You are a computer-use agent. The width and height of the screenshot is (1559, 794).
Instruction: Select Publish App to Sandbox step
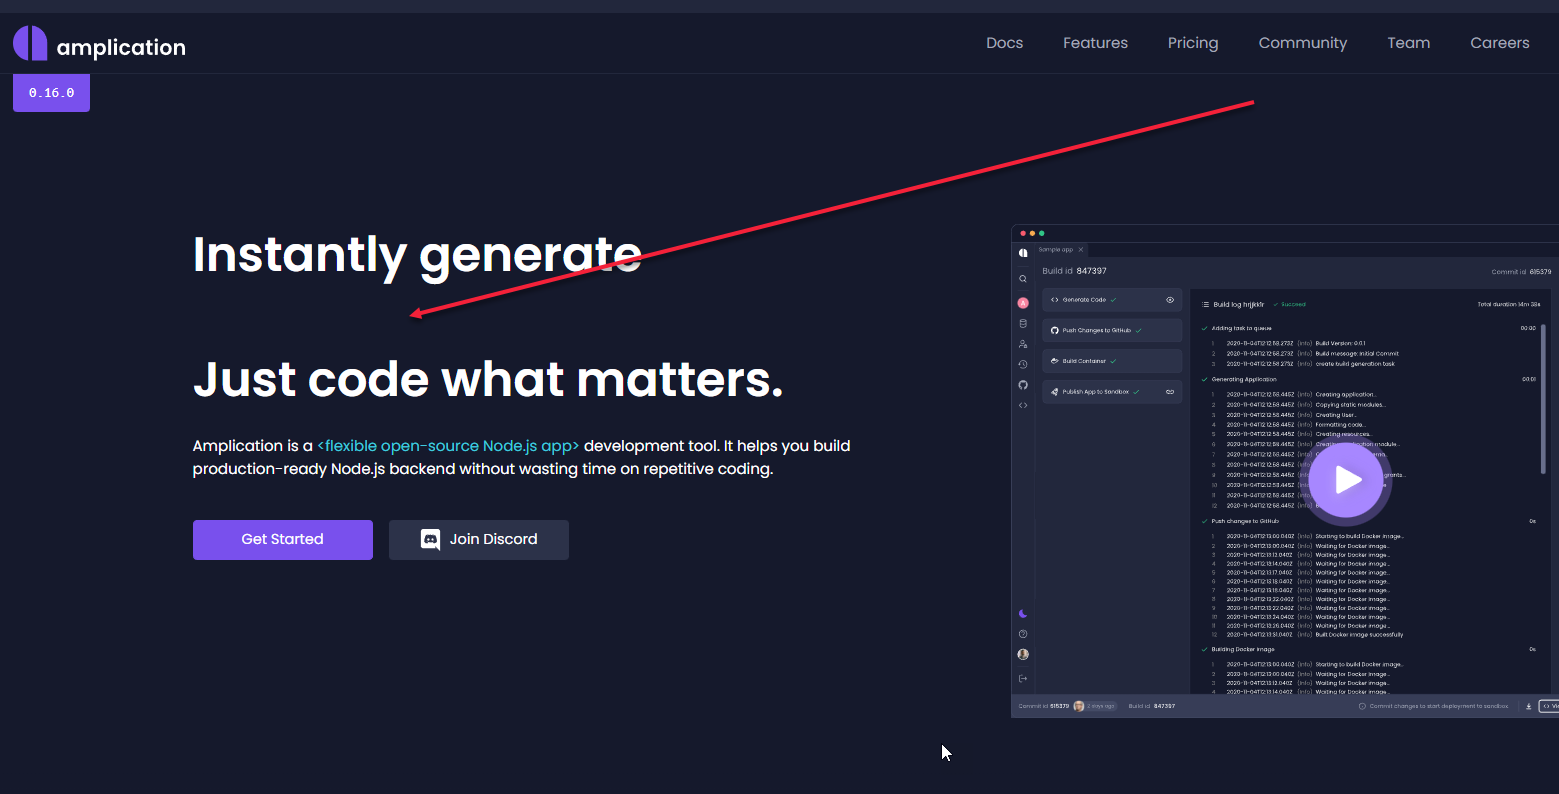[1112, 392]
